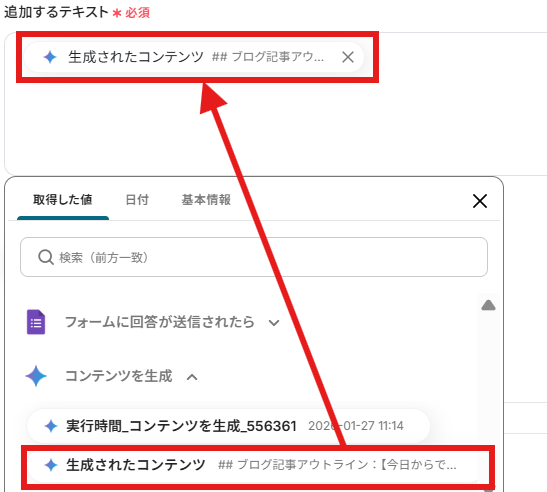Remove the 生成されたコンテンツ chip from text field
The height and width of the screenshot is (492, 547).
[x=348, y=57]
